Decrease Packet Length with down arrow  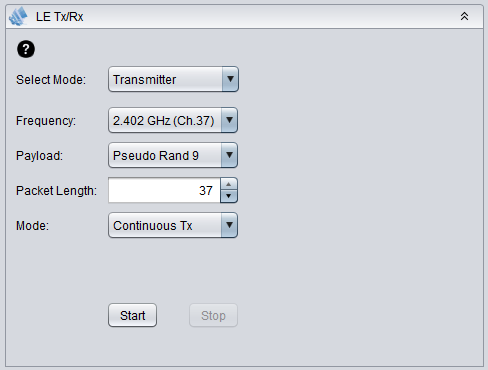(229, 196)
